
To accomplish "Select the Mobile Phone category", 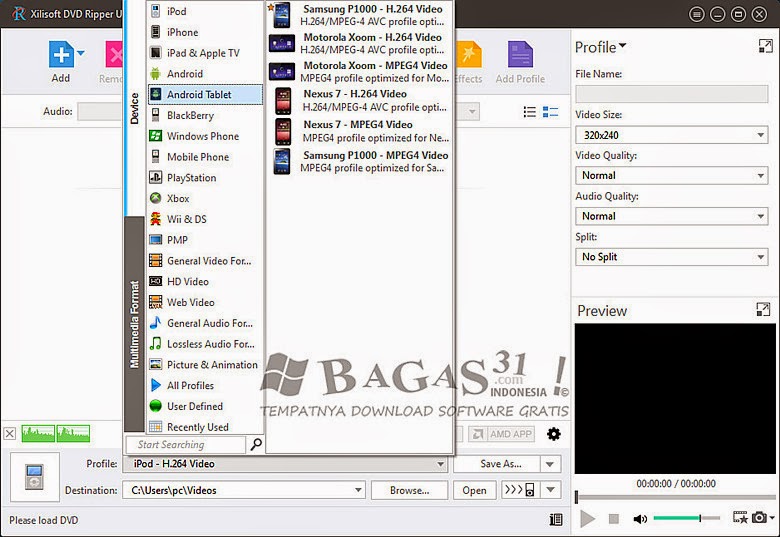I will [205, 157].
